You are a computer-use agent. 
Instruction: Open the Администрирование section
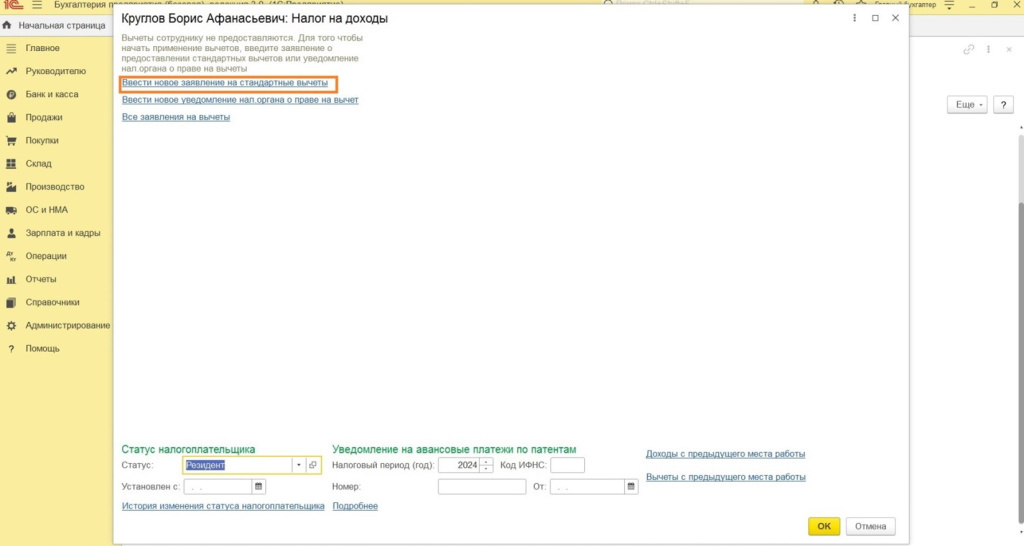pyautogui.click(x=67, y=325)
